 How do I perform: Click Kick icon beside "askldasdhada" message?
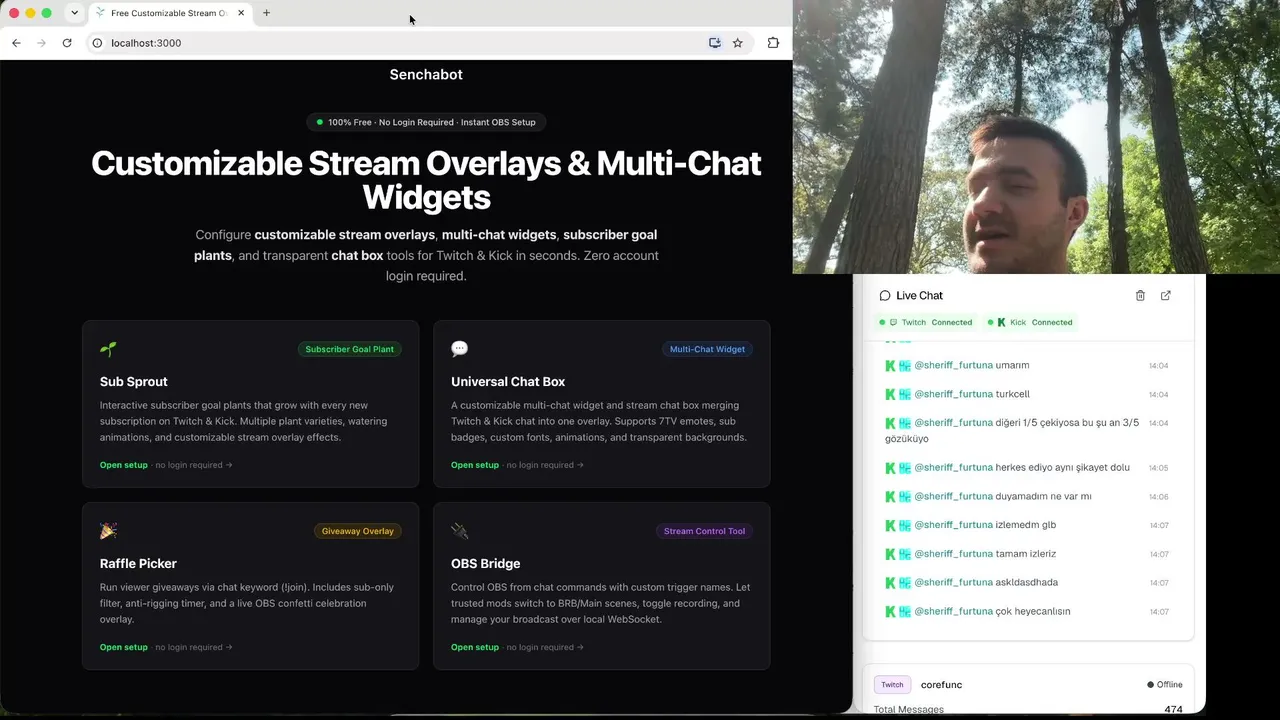click(x=890, y=582)
